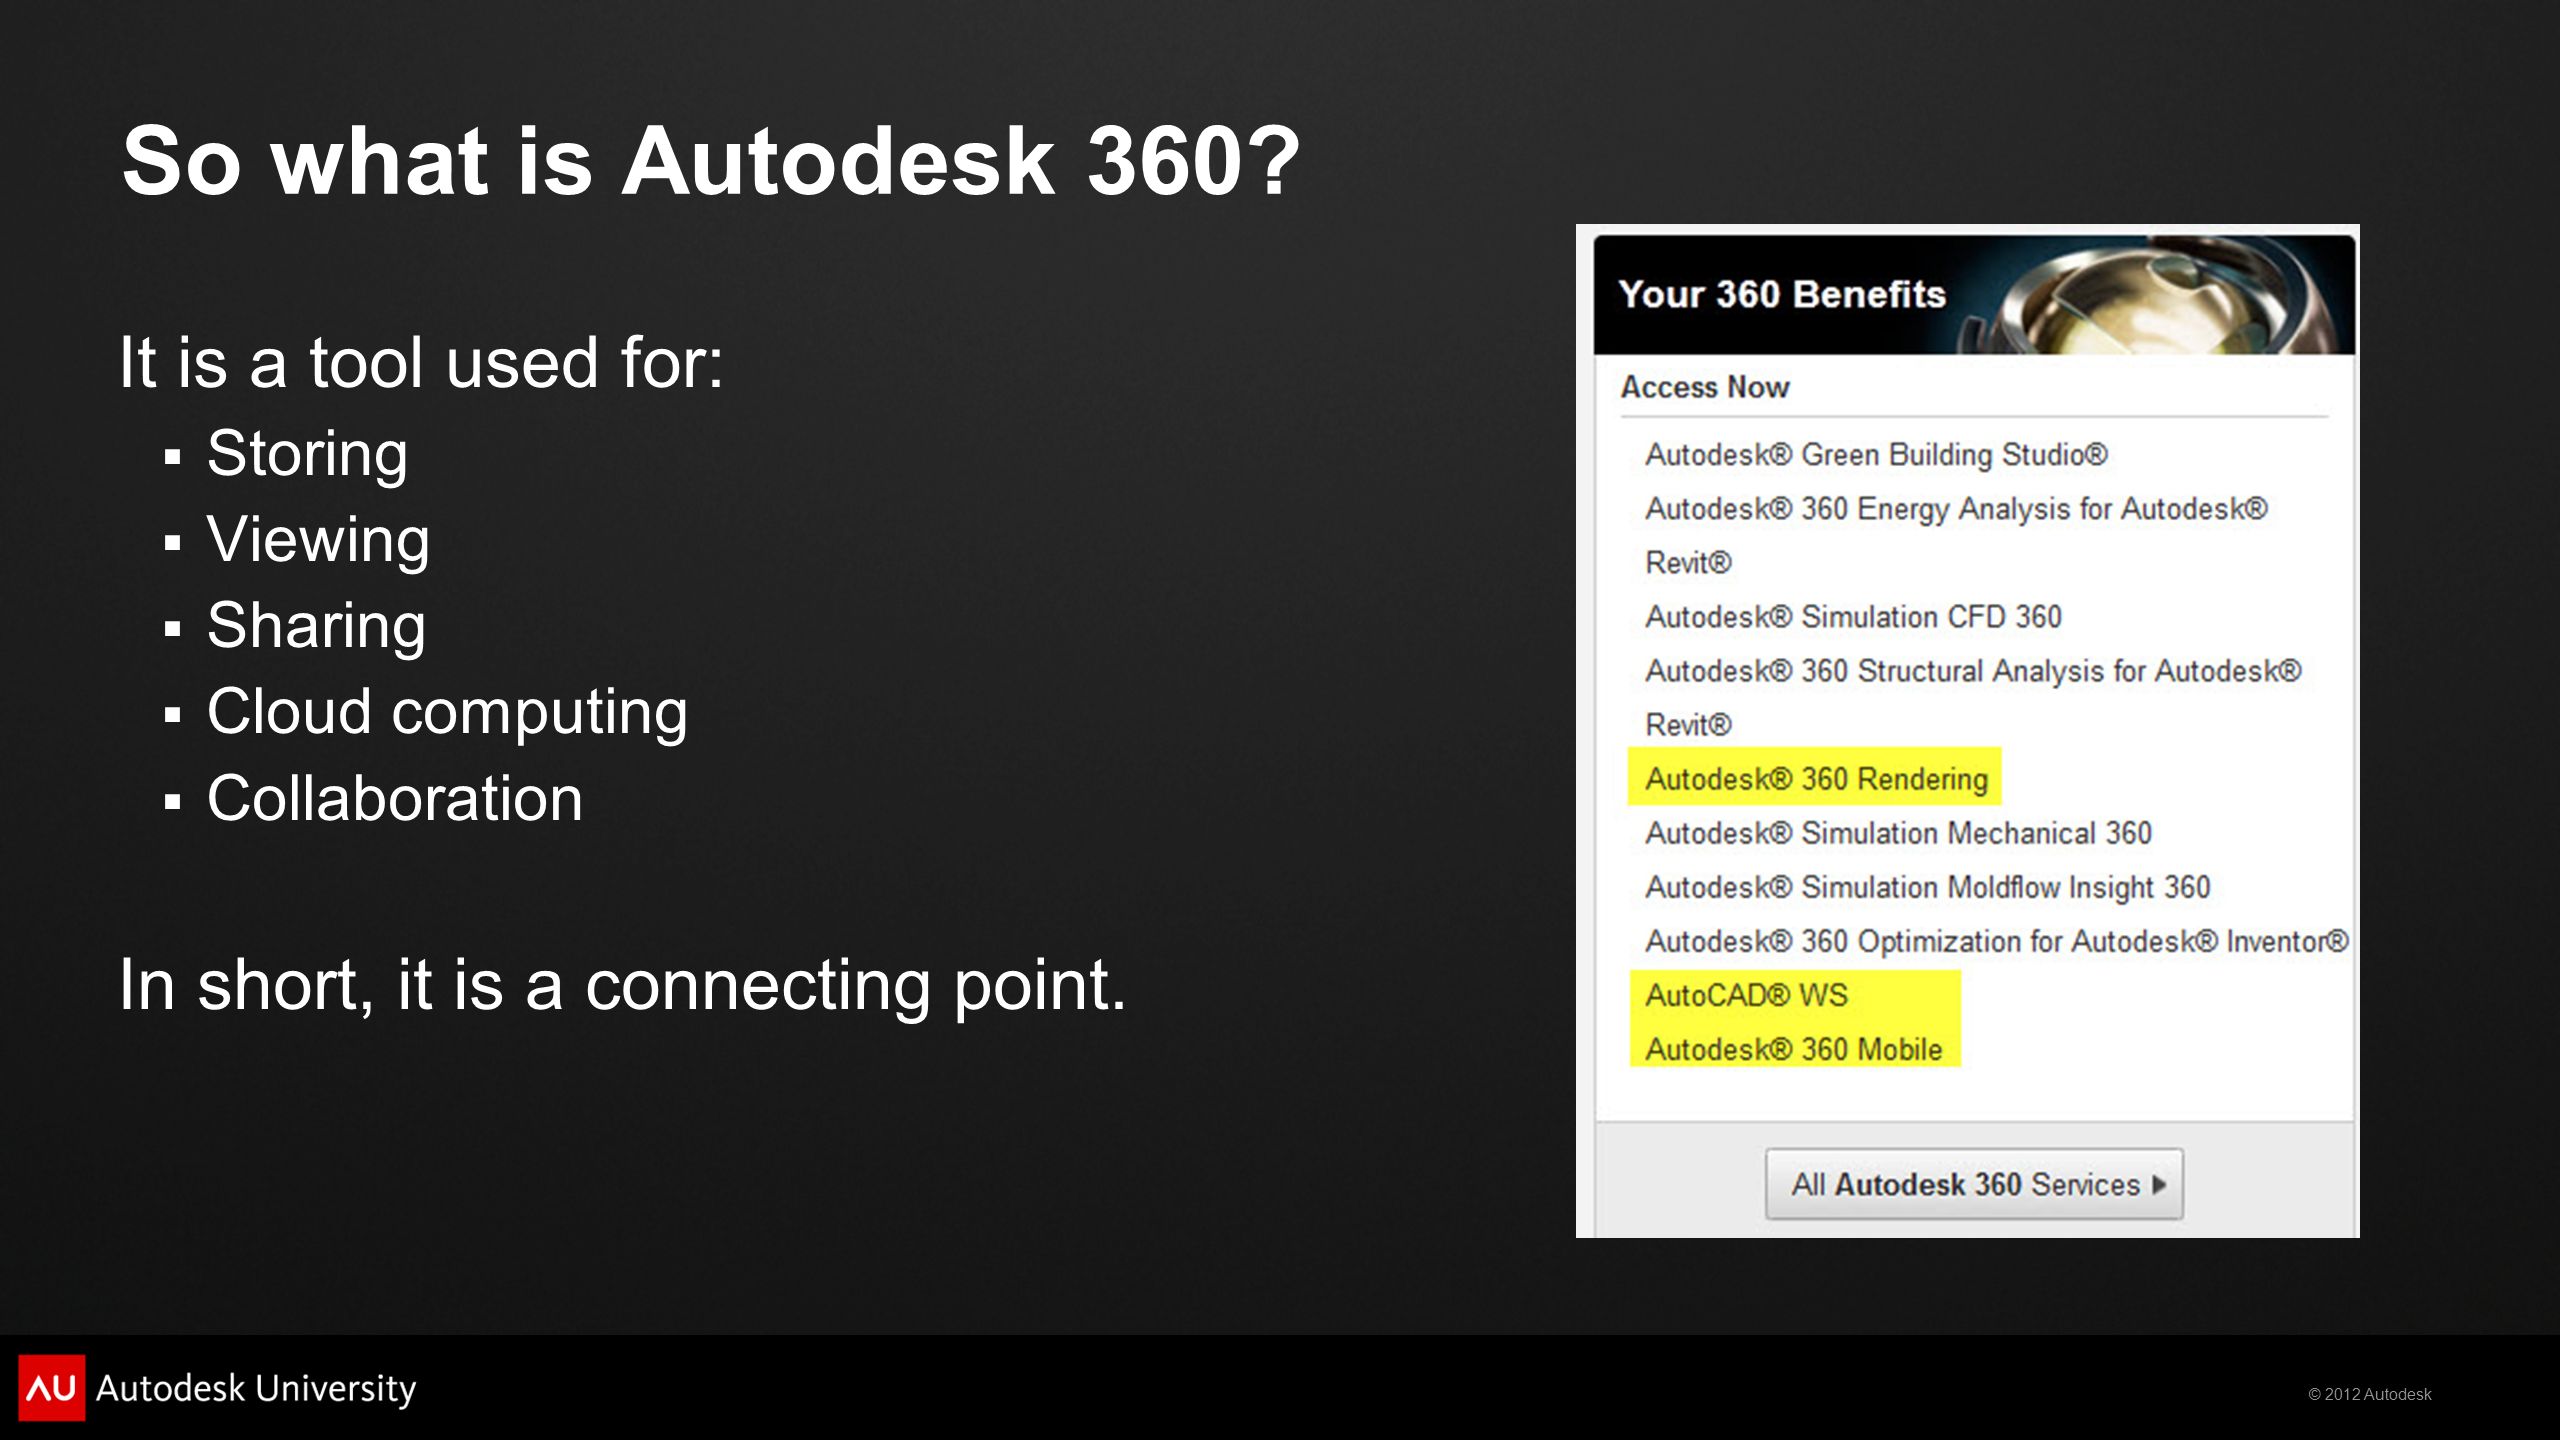The height and width of the screenshot is (1440, 2560).
Task: Open highlighted Autodesk 360 Rendering link
Action: coord(1816,779)
